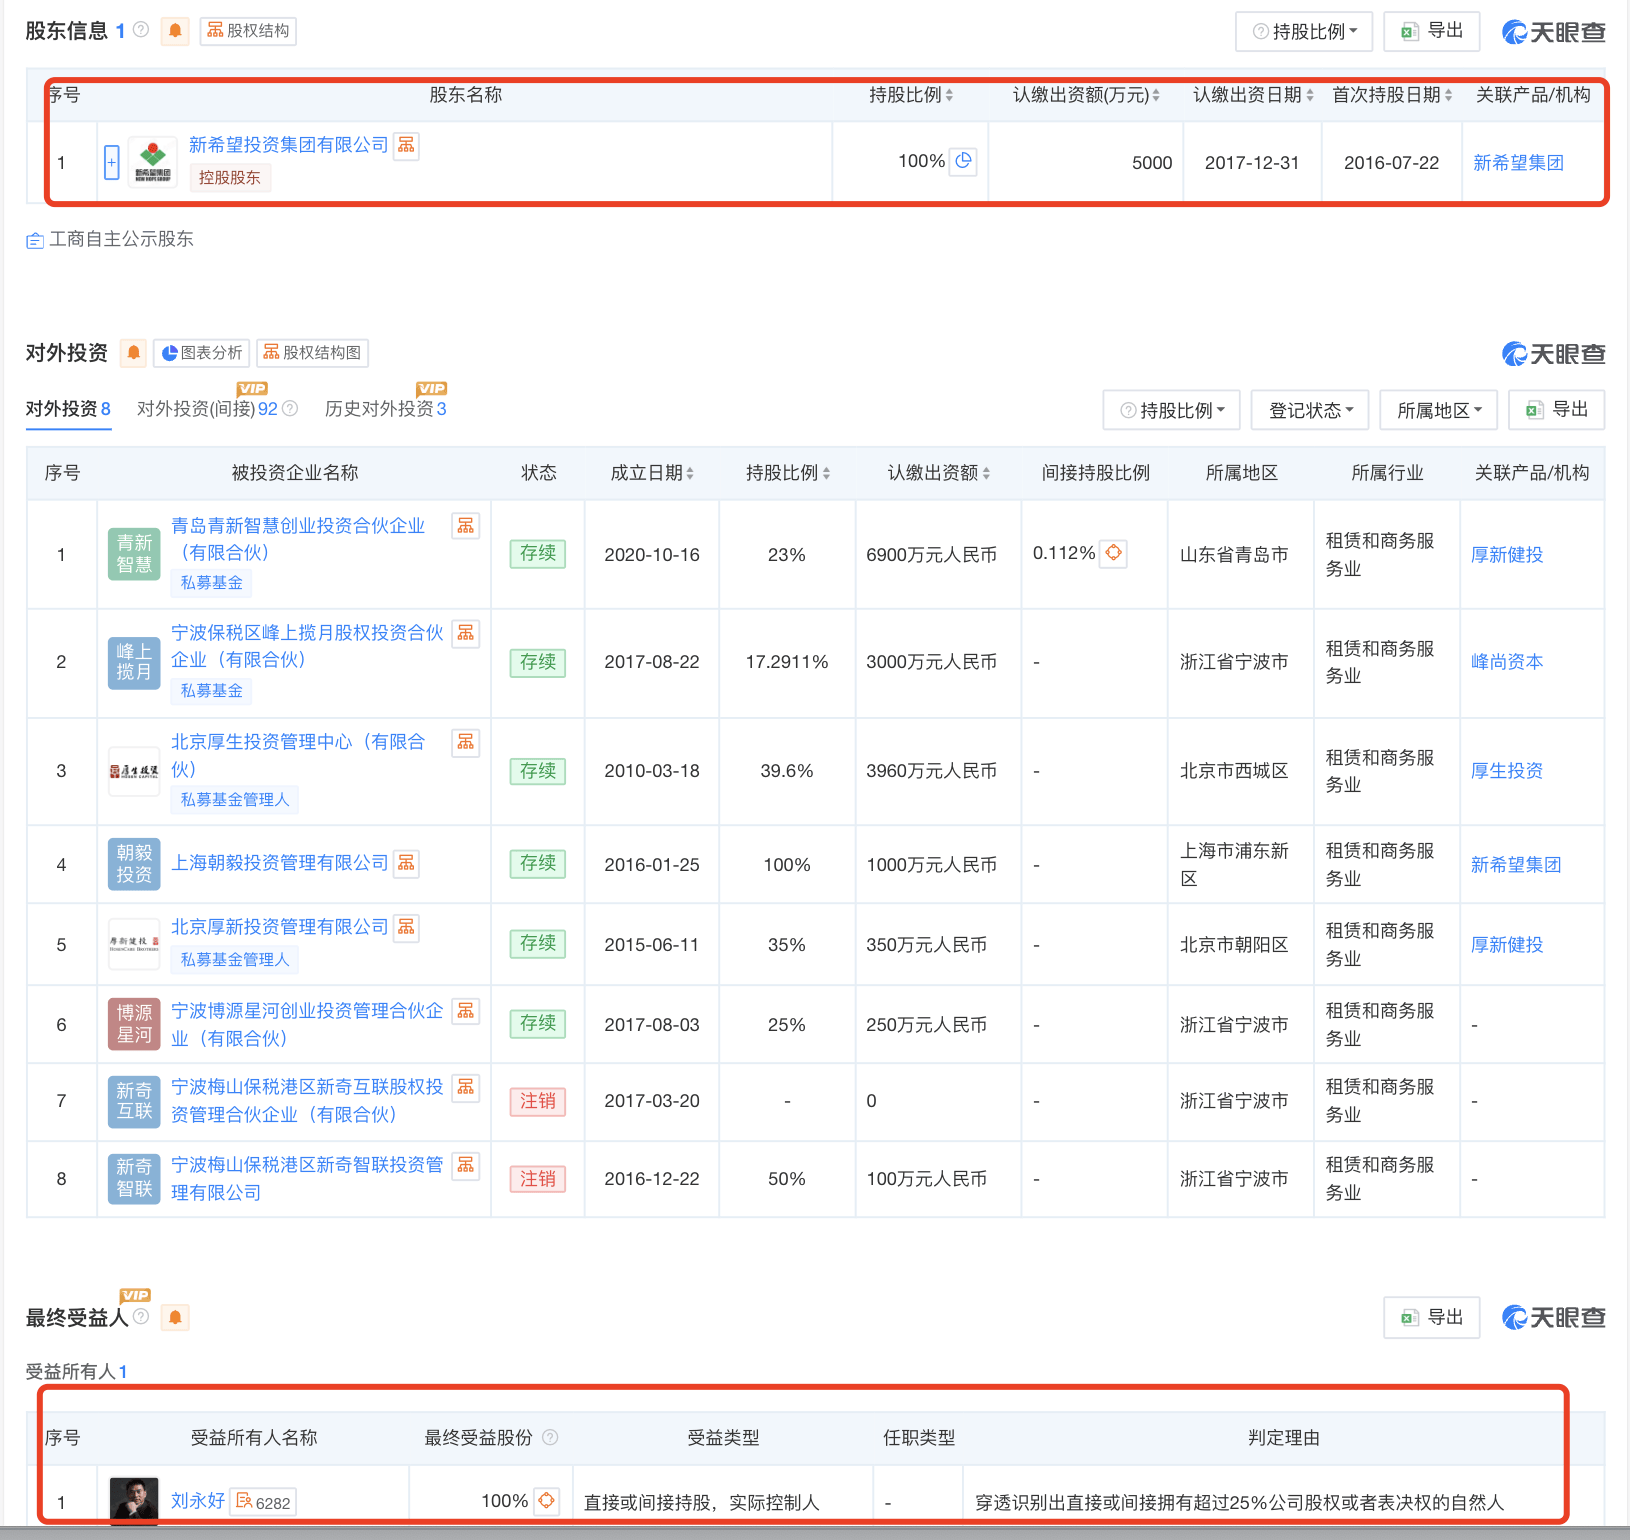Click the bell alert icon beside 股东信息

coord(176,31)
